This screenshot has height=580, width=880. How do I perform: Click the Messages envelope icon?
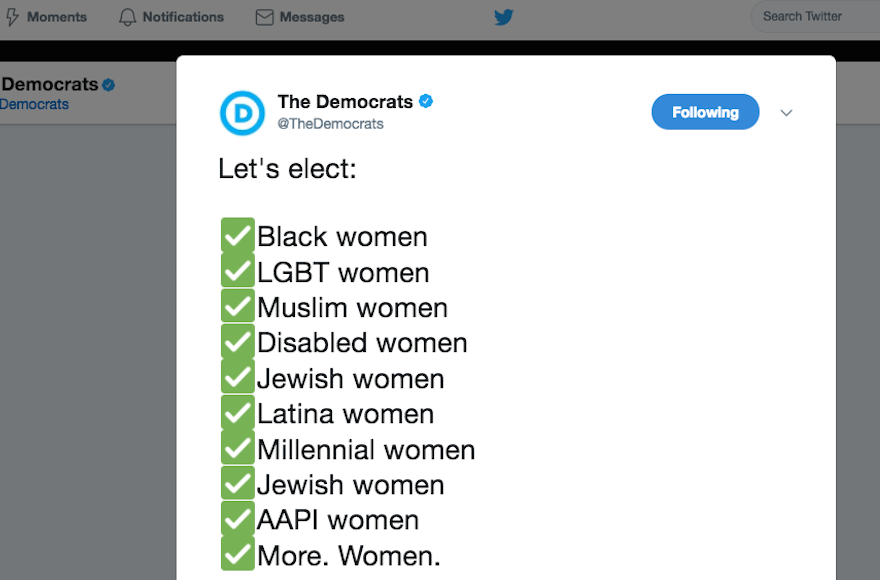[x=264, y=17]
